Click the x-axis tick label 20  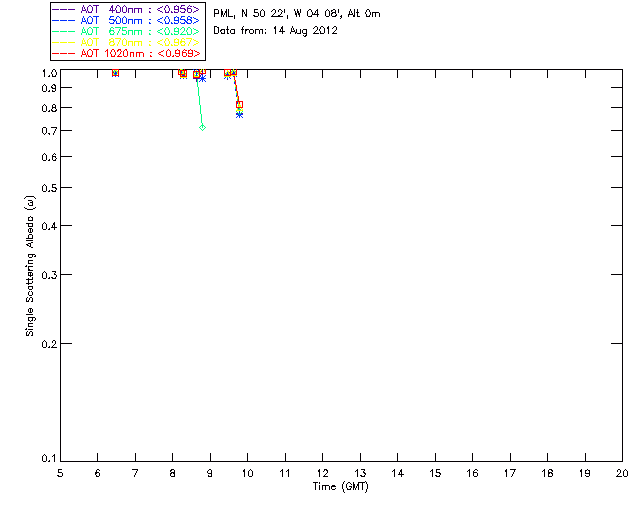coord(622,473)
